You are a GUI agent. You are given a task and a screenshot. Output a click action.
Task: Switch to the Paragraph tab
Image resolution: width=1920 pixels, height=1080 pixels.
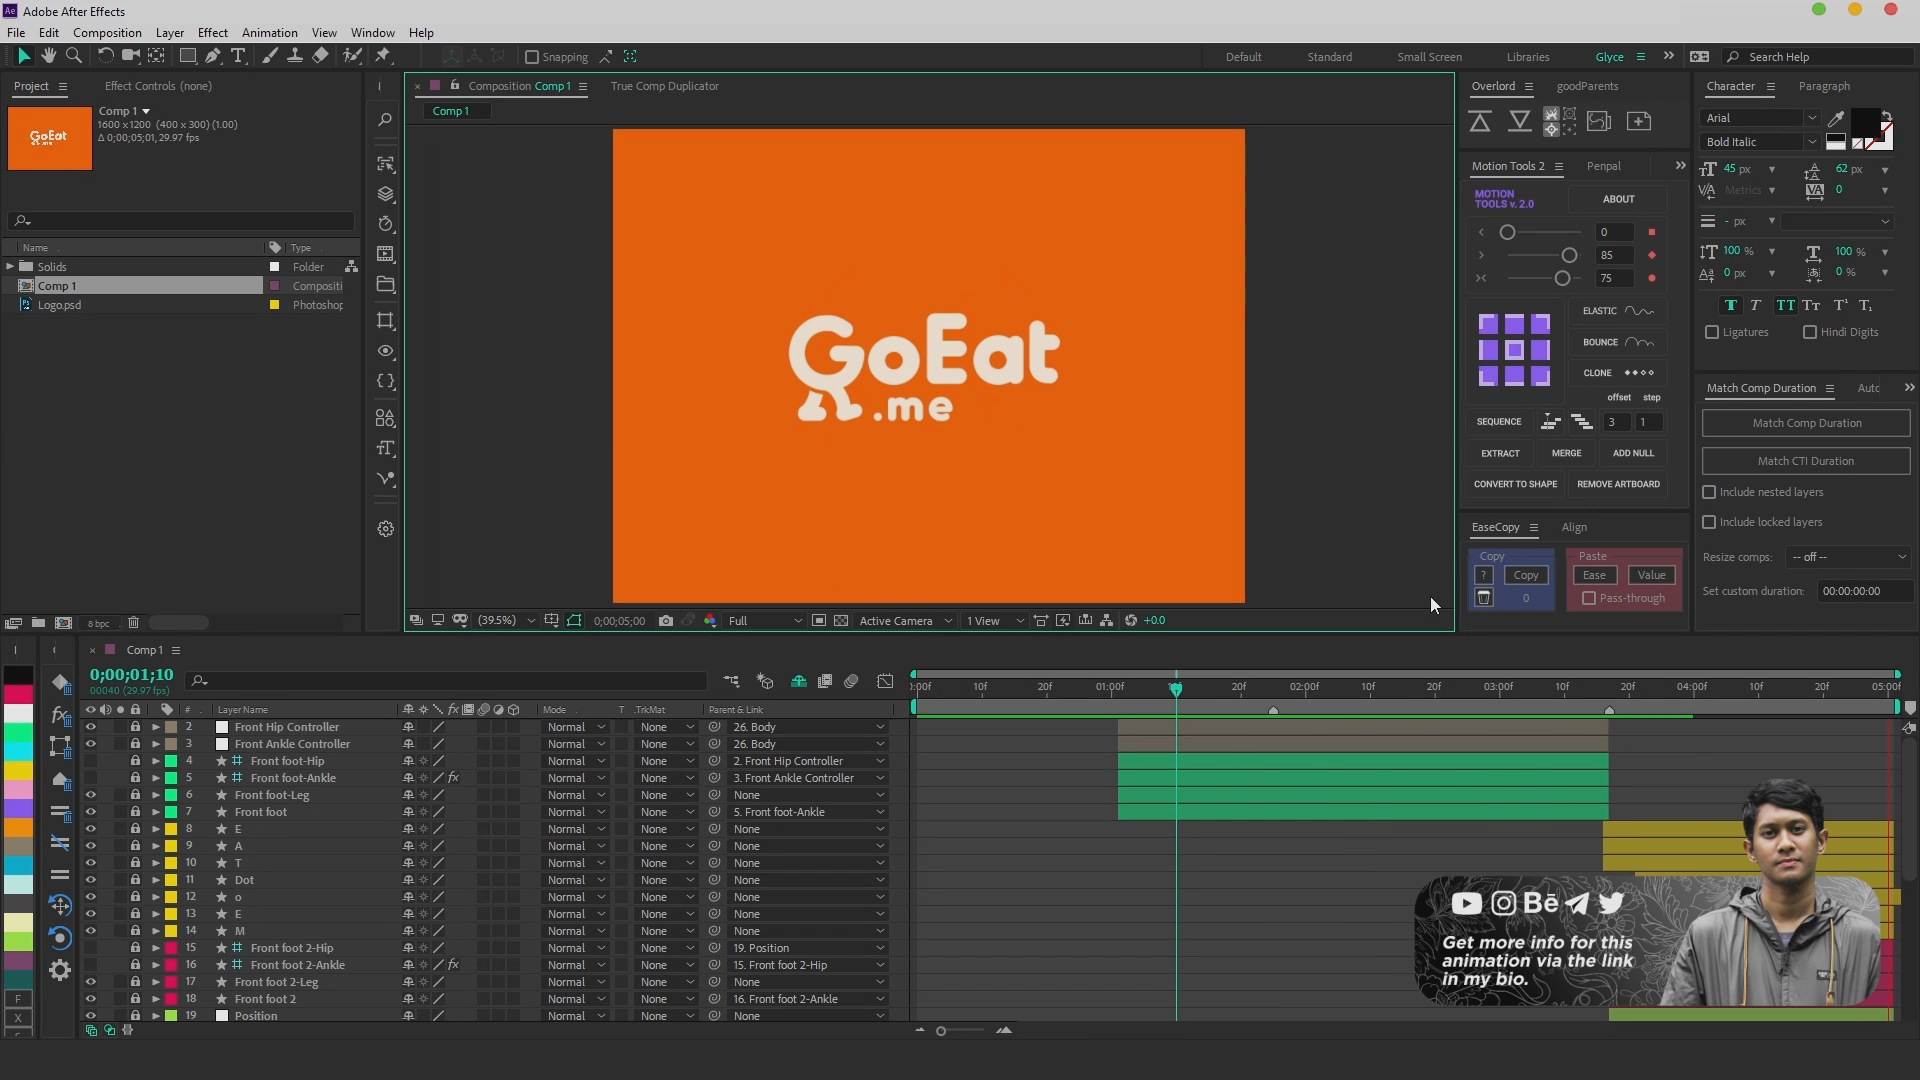tap(1824, 86)
